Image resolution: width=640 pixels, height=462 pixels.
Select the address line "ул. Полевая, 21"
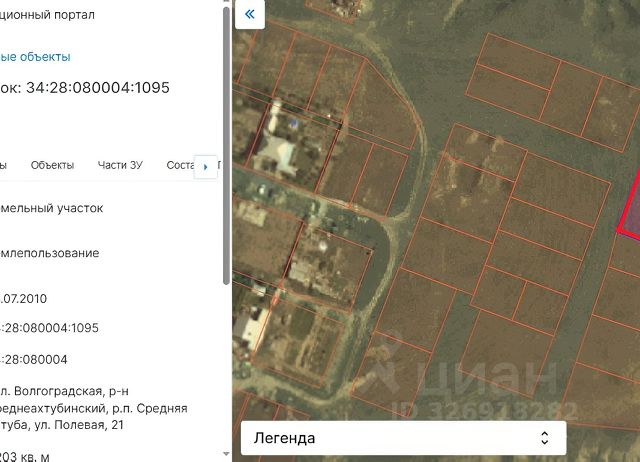click(79, 425)
